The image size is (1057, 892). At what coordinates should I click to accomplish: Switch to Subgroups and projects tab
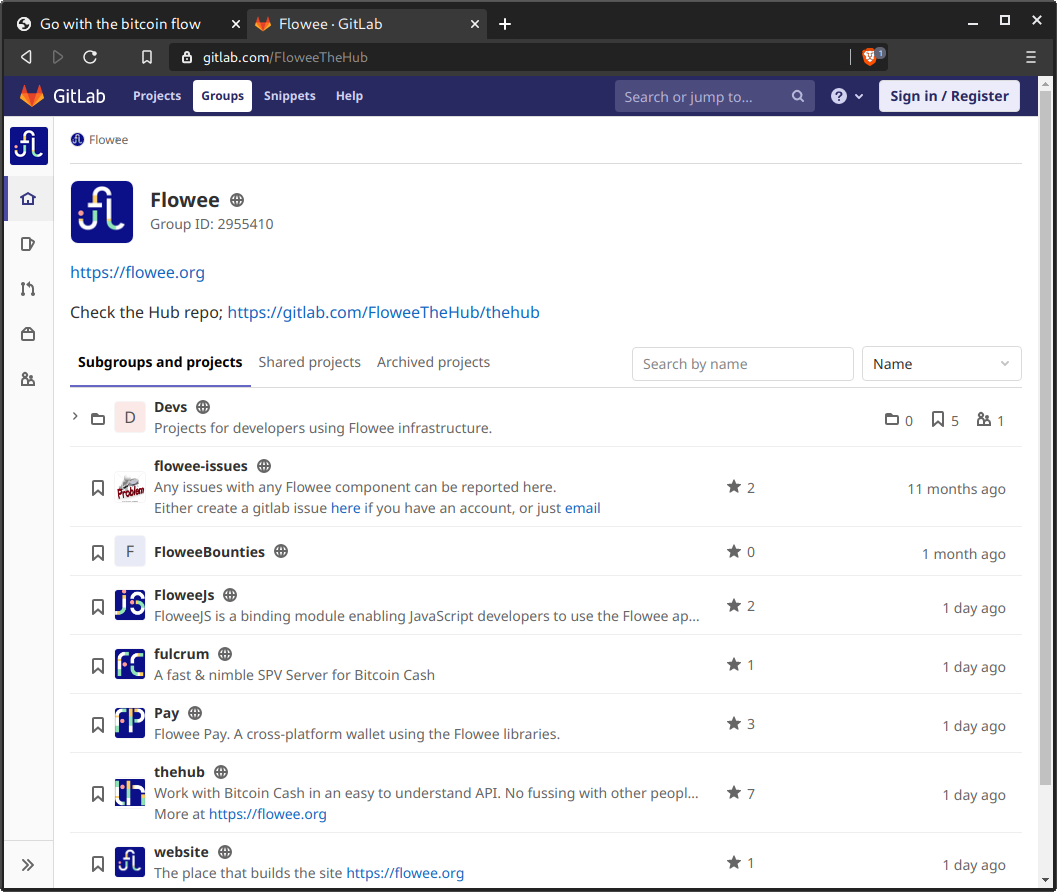160,363
